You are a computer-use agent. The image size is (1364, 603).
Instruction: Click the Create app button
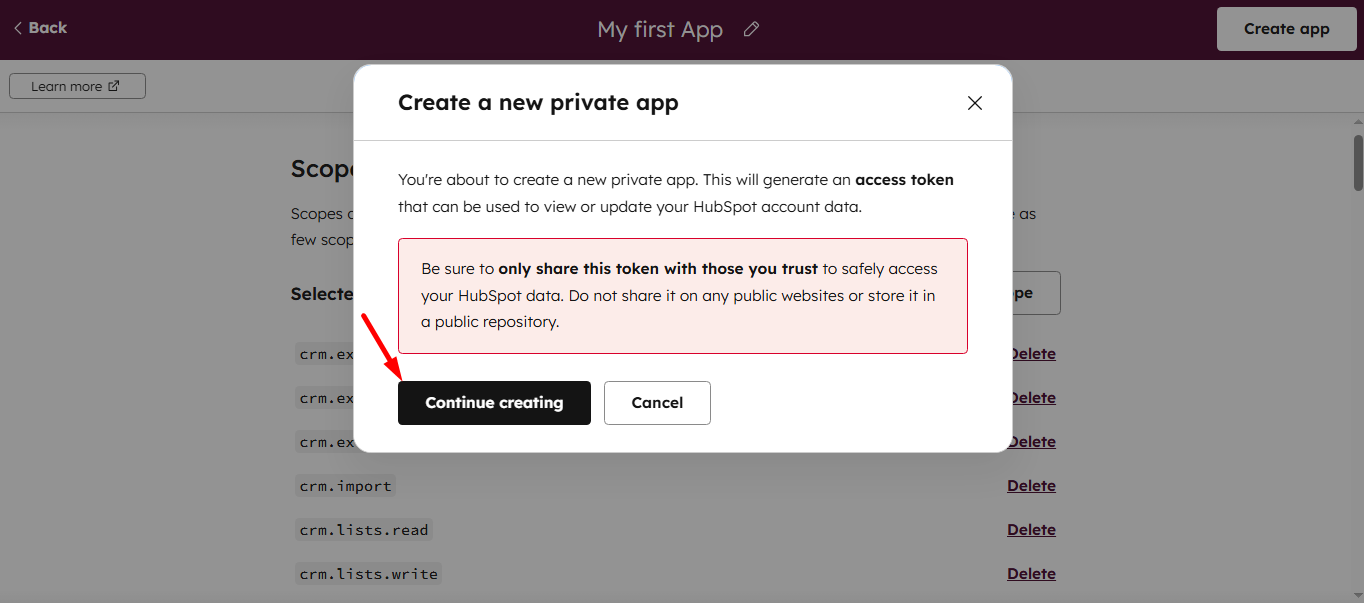point(1286,29)
